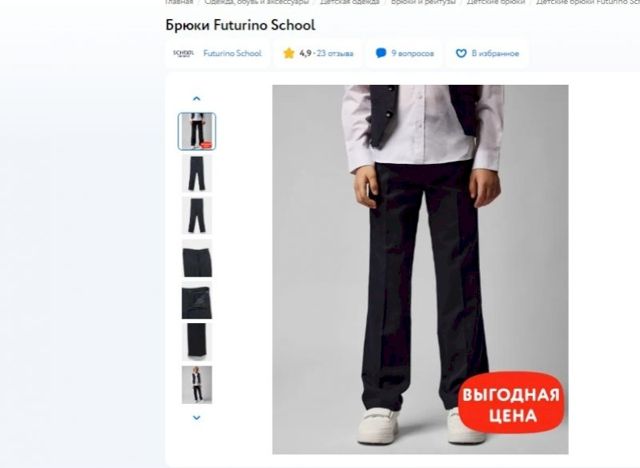Click the blue speech bubble questions icon
The image size is (640, 468).
click(x=381, y=53)
